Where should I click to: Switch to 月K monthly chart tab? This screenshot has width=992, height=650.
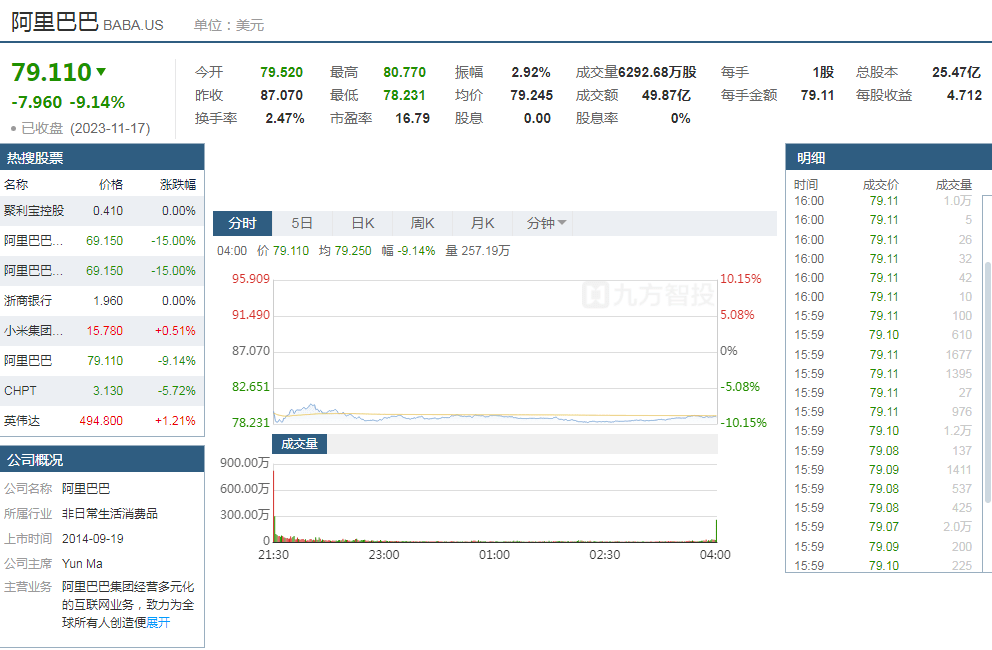(x=482, y=223)
